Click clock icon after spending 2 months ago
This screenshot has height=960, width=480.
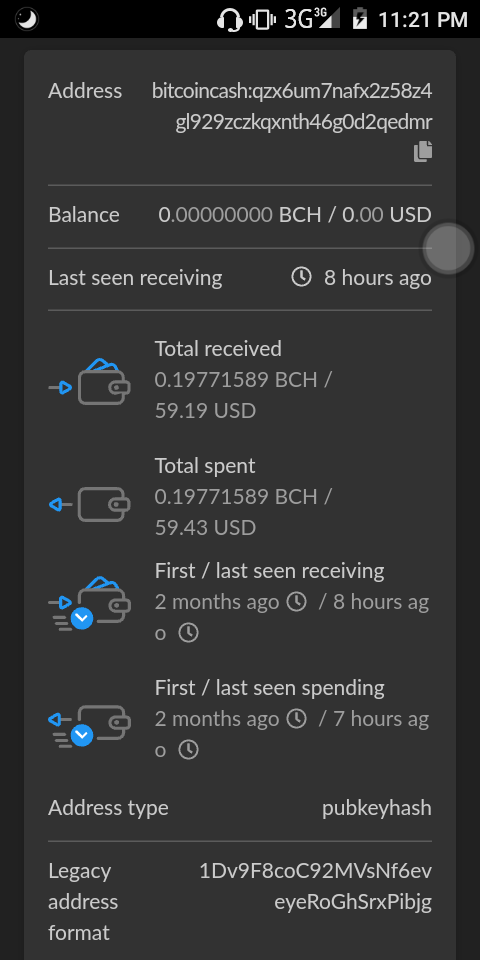tap(296, 718)
